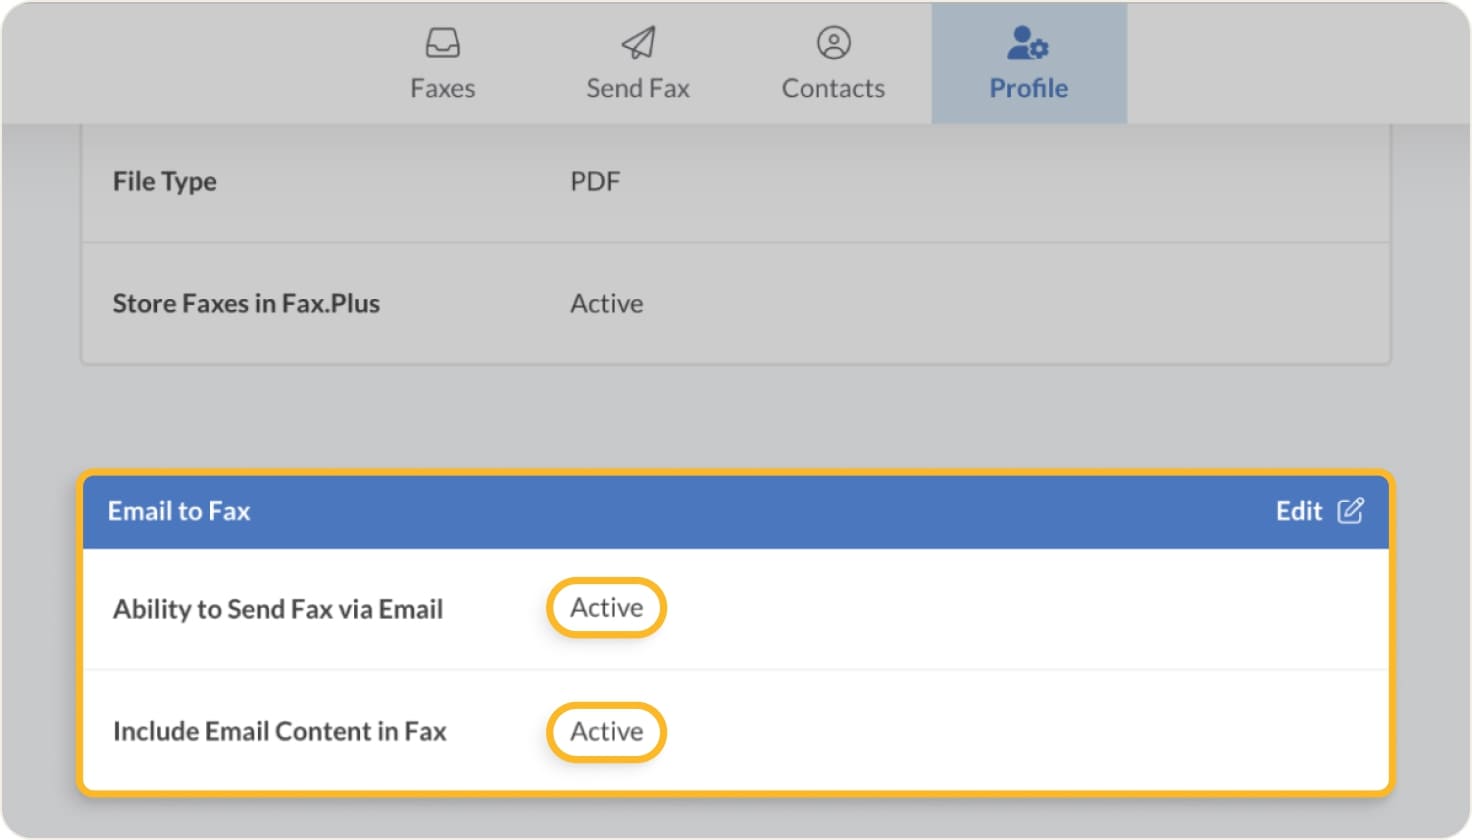Toggle Include Email Content in Fax to inactive
1472x840 pixels.
[605, 731]
